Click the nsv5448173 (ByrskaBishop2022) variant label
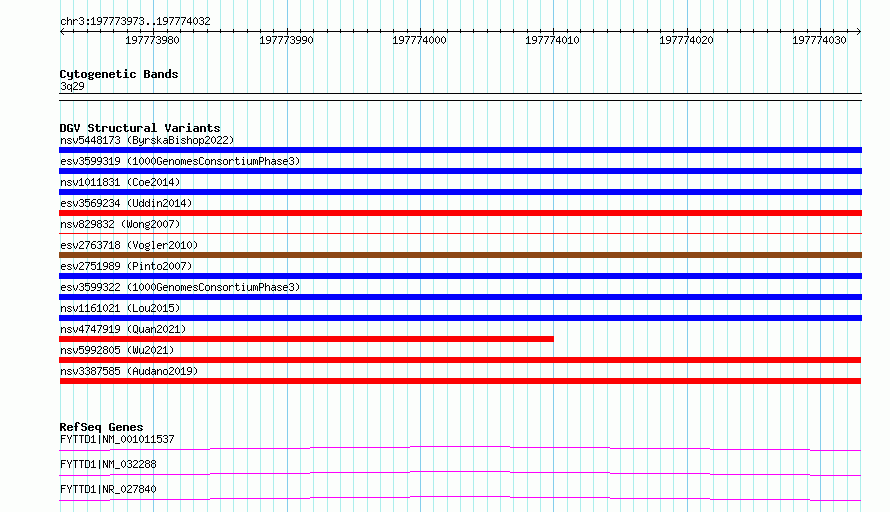Screen dimensions: 890x512 pyautogui.click(x=147, y=140)
